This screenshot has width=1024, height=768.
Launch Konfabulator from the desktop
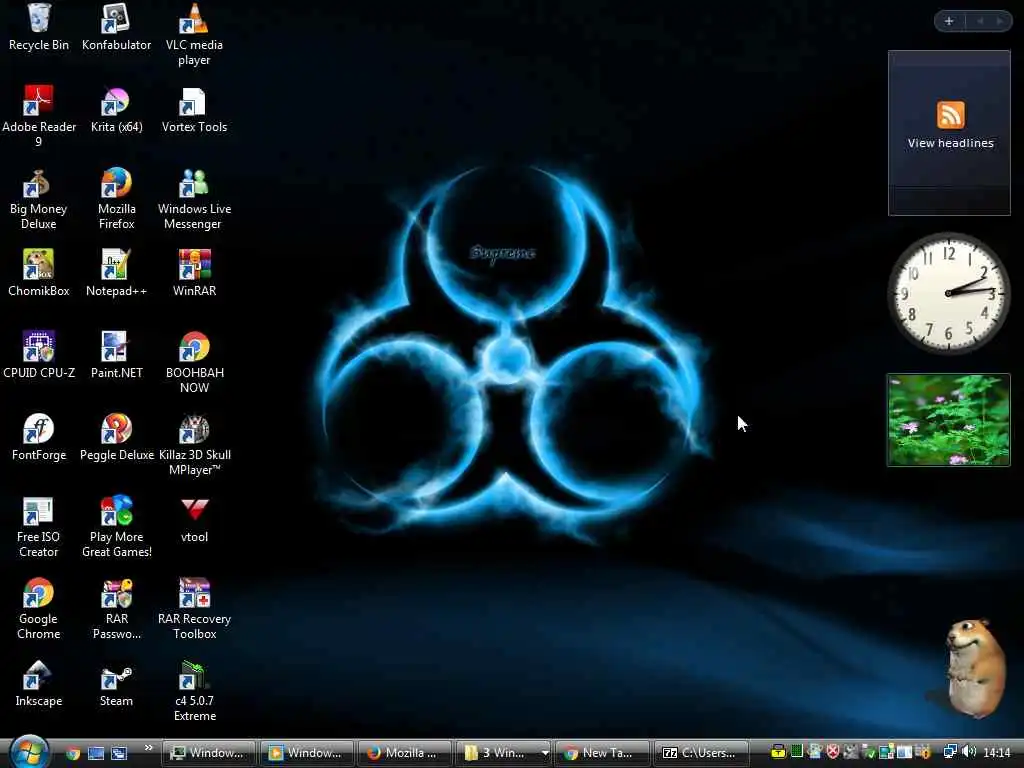coord(116,27)
